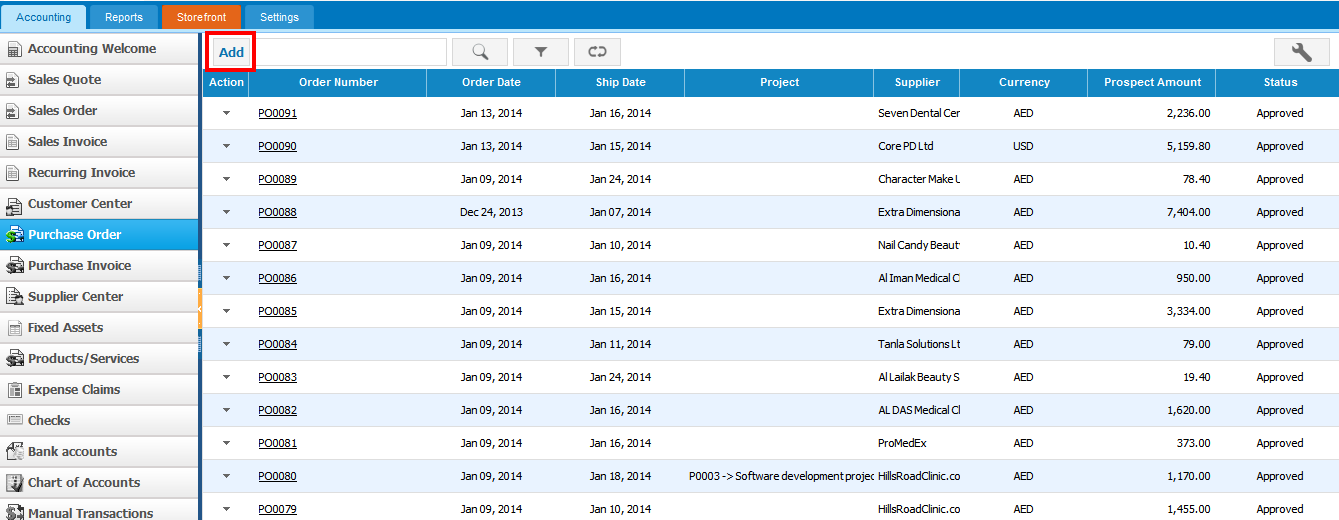Click the Sales Order sidebar icon

click(13, 111)
